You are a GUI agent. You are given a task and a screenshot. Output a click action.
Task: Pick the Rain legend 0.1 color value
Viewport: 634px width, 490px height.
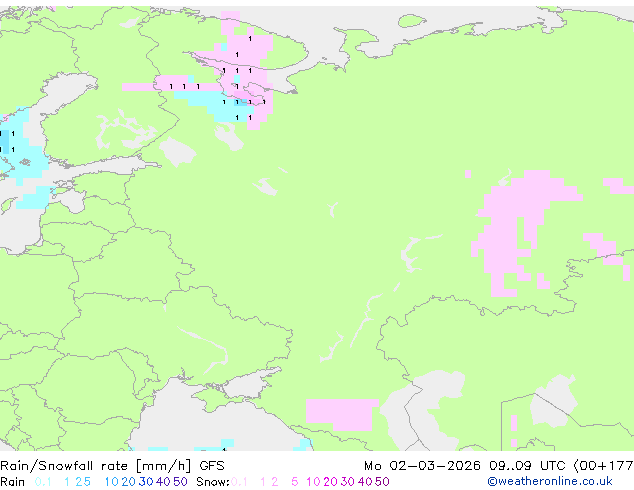pos(43,482)
